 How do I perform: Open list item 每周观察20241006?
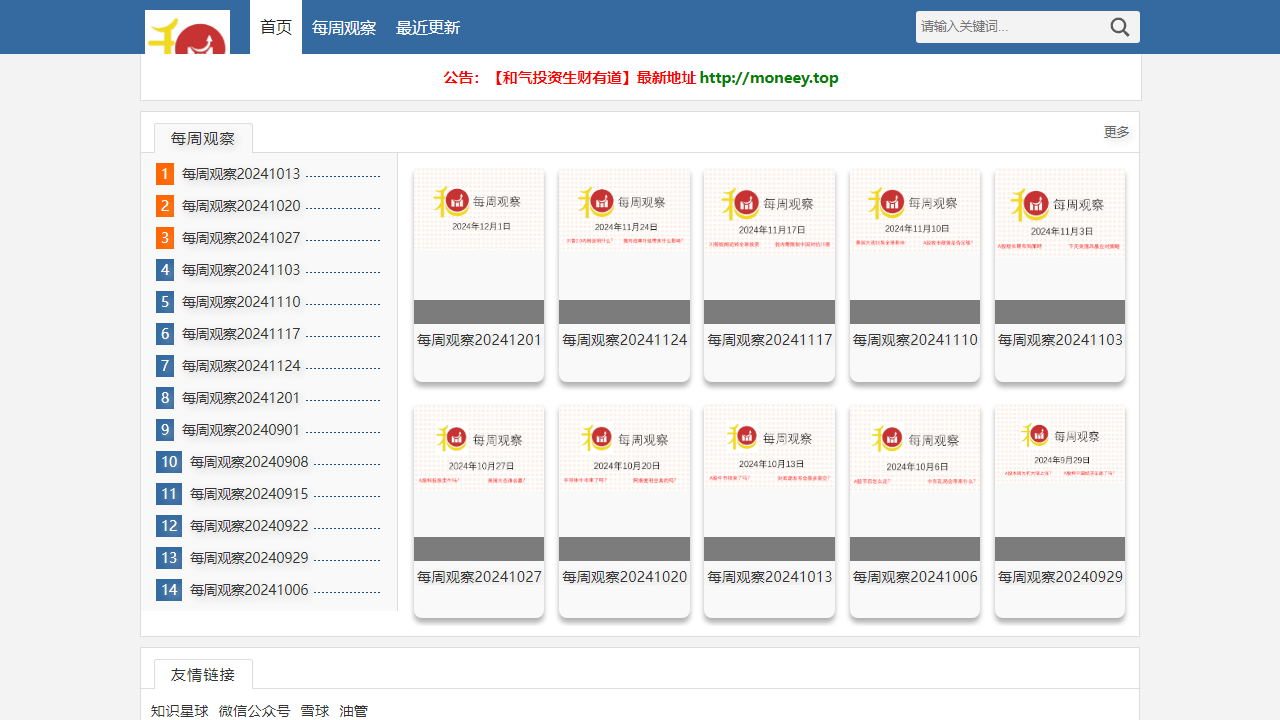(249, 590)
